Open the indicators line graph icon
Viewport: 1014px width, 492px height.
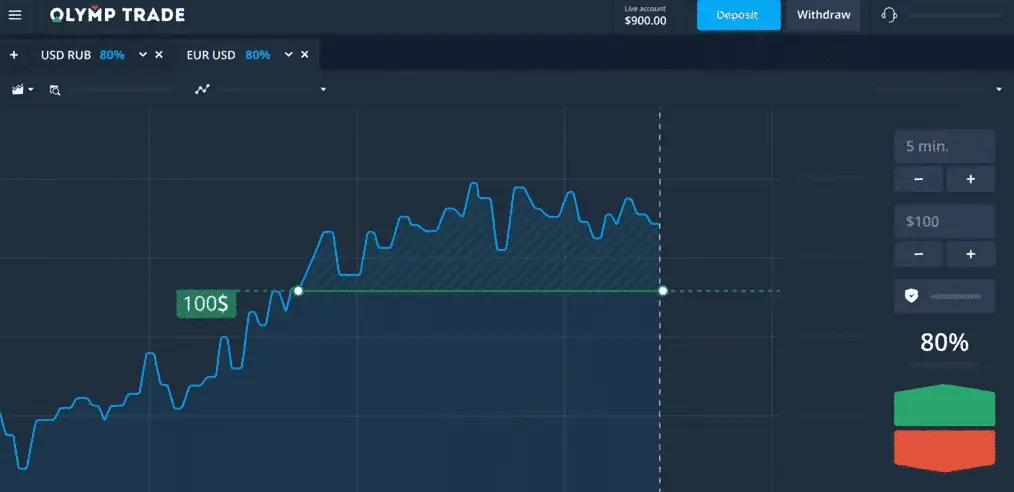pos(203,89)
